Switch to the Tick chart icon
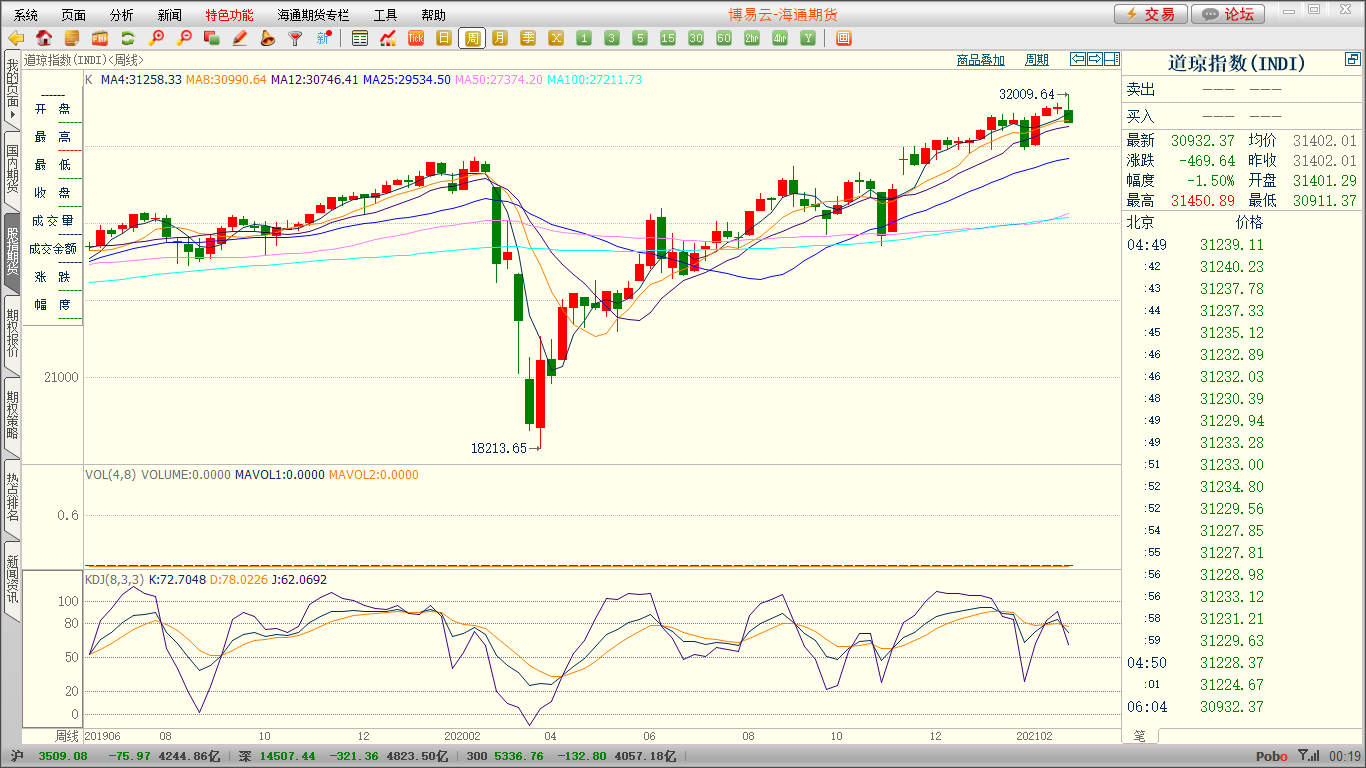This screenshot has width=1366, height=768. [x=416, y=38]
